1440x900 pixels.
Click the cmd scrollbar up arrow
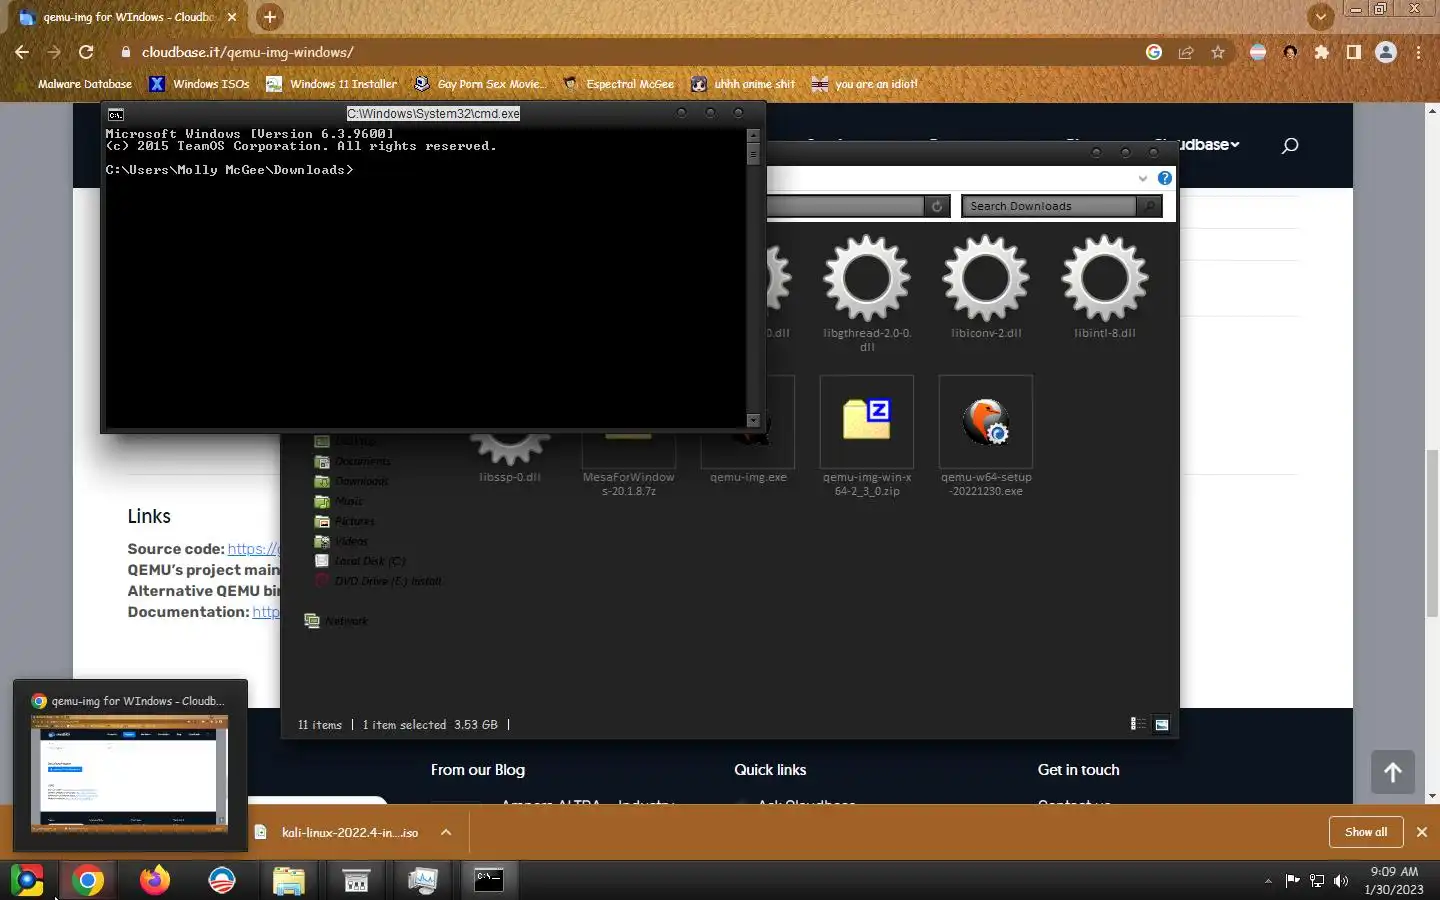753,134
